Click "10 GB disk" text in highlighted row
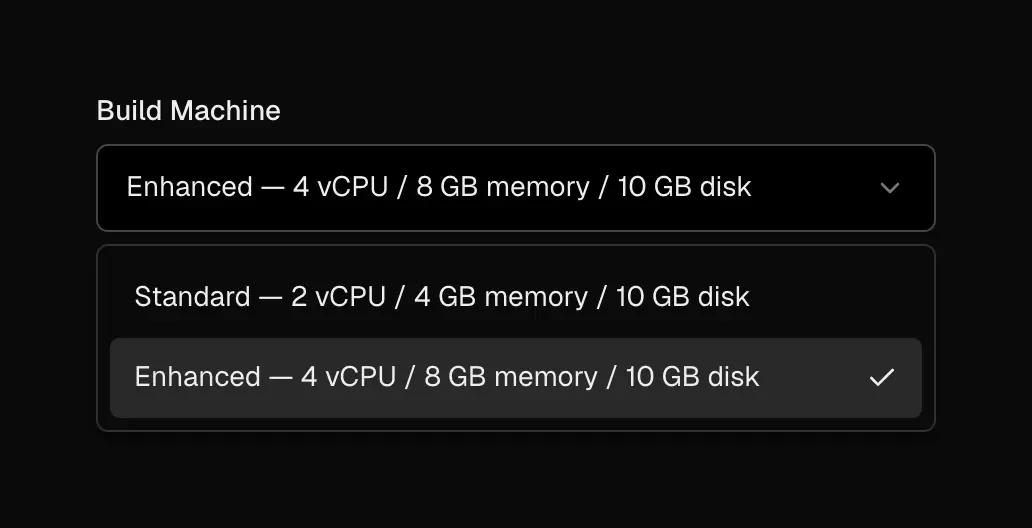 [692, 377]
